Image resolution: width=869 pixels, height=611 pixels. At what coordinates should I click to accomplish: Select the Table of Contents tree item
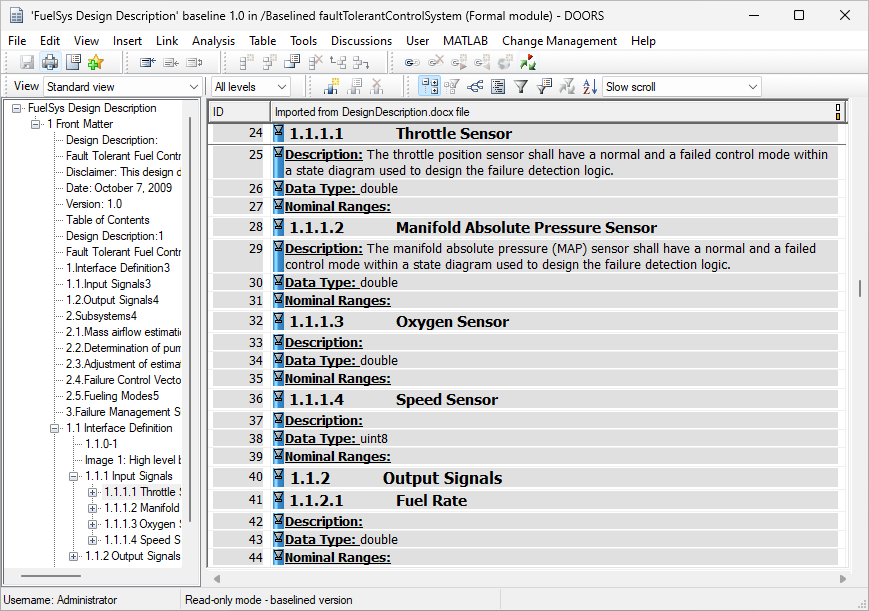tap(108, 220)
